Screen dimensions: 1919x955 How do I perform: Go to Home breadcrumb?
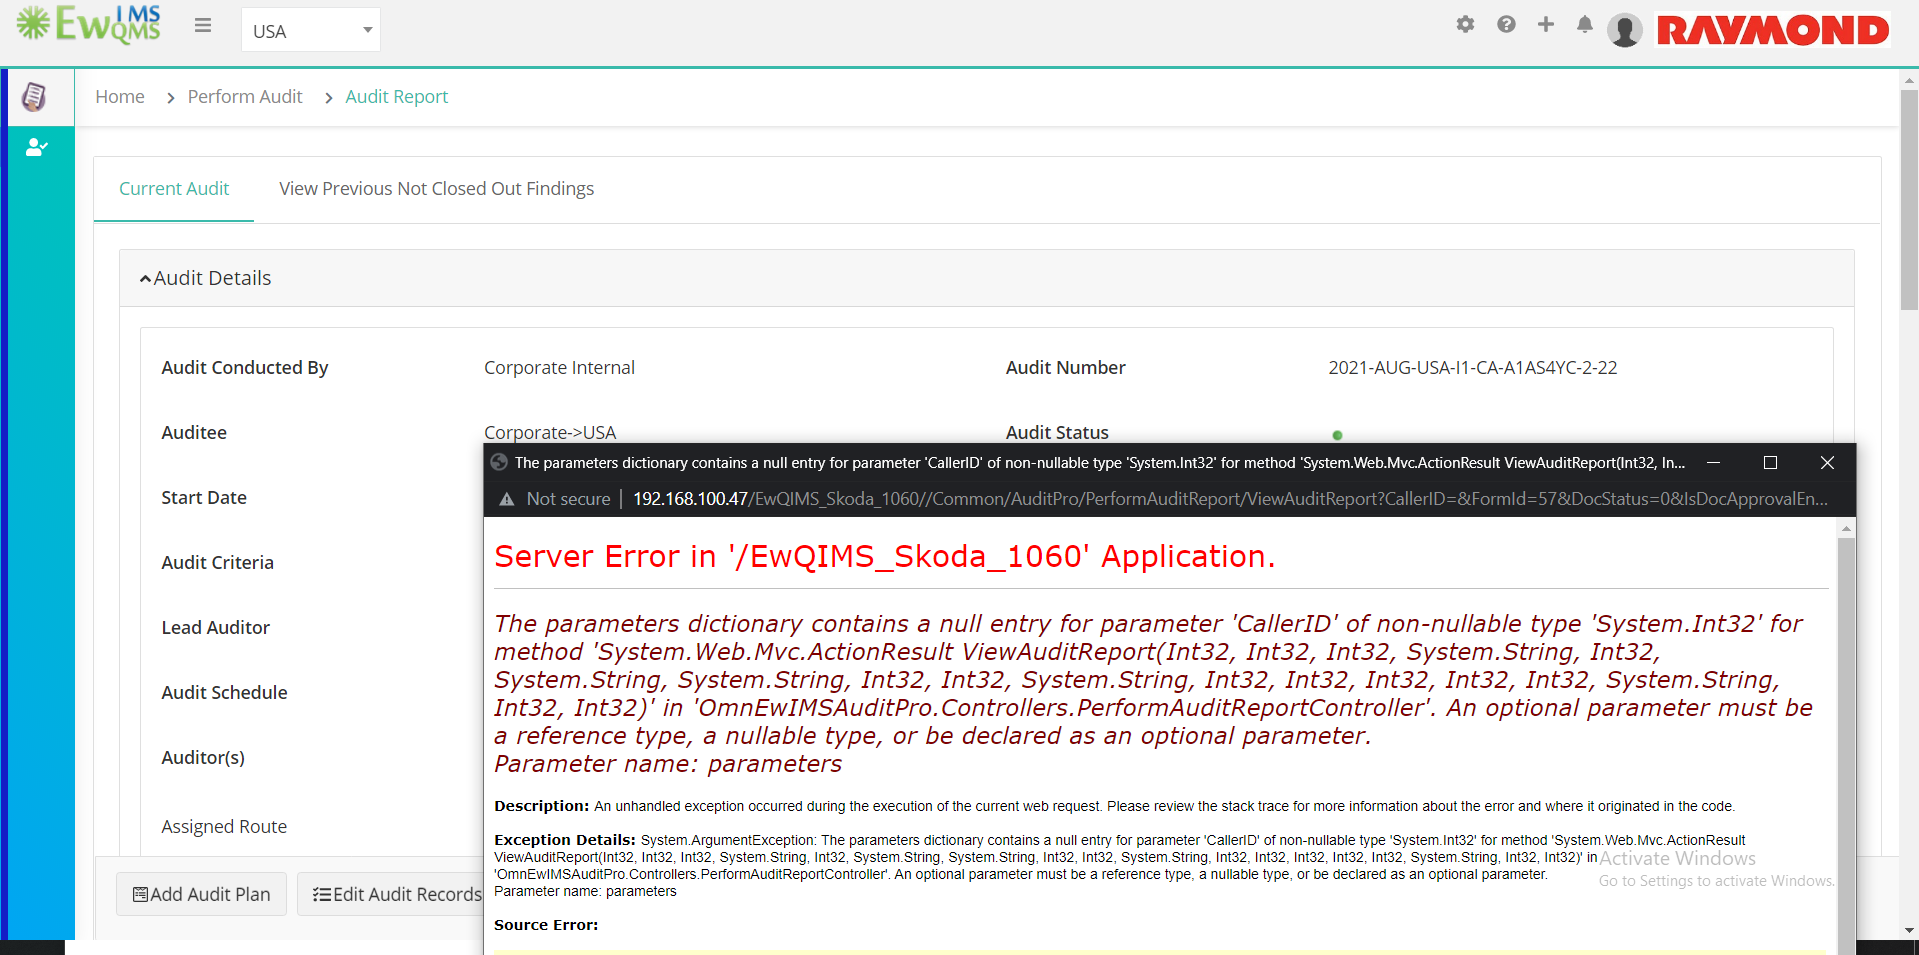(120, 97)
